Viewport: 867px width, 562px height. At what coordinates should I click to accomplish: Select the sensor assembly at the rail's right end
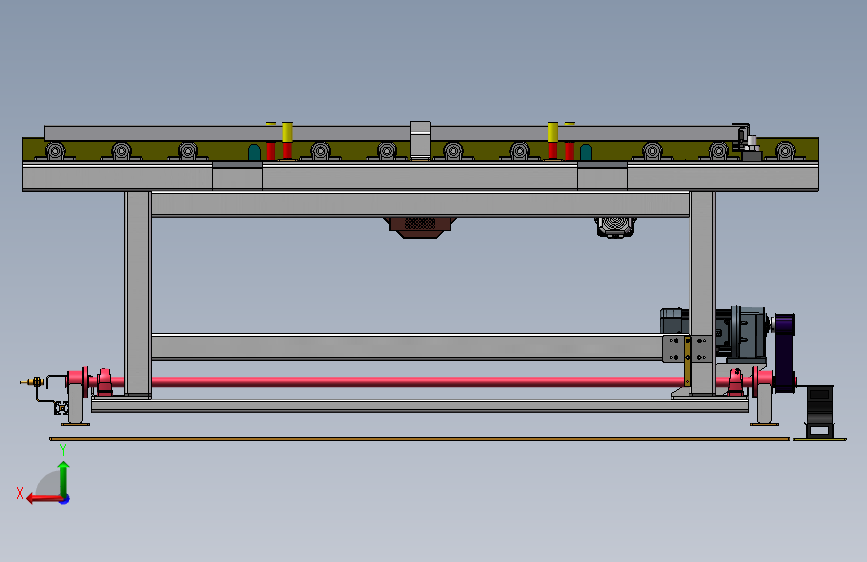[x=746, y=142]
